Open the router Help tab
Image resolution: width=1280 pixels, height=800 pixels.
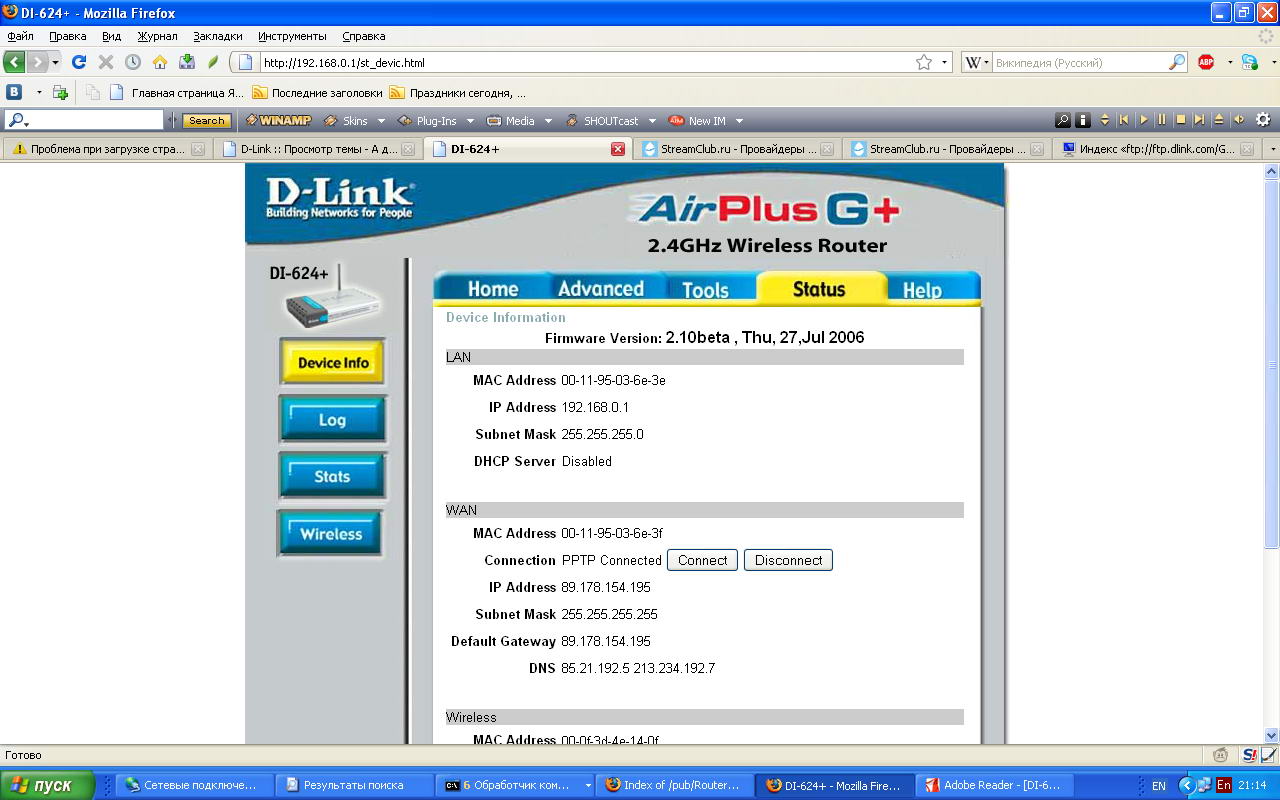click(922, 289)
